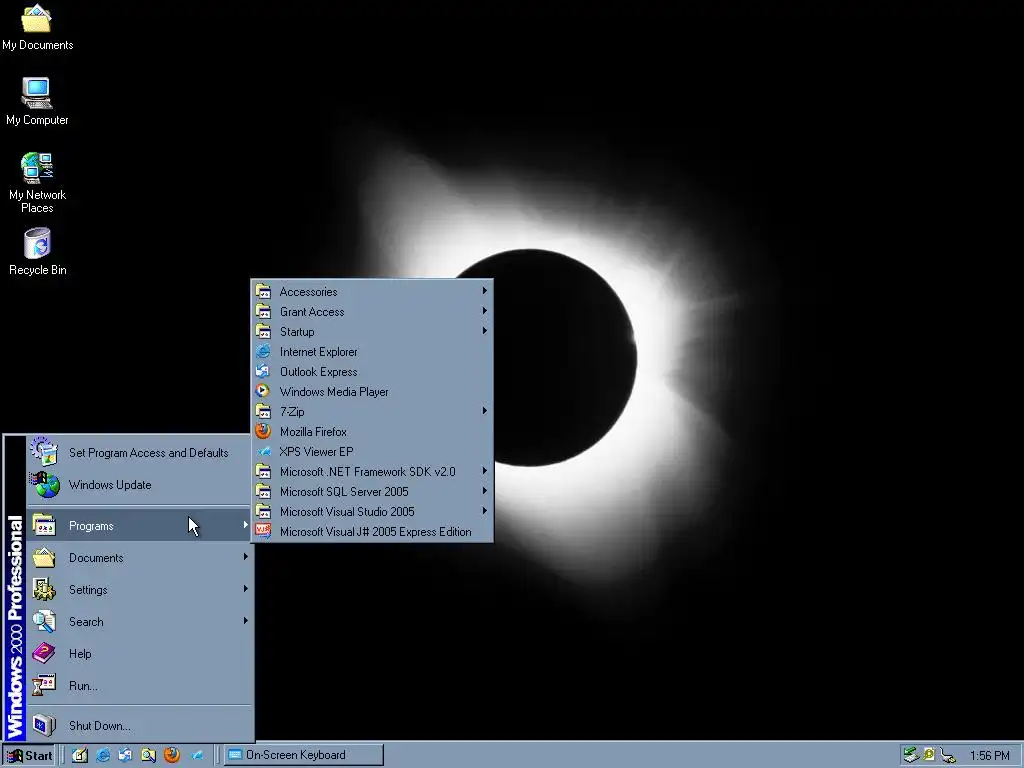Click Visual J# 2005 Express icon
The width and height of the screenshot is (1024, 768).
click(263, 532)
